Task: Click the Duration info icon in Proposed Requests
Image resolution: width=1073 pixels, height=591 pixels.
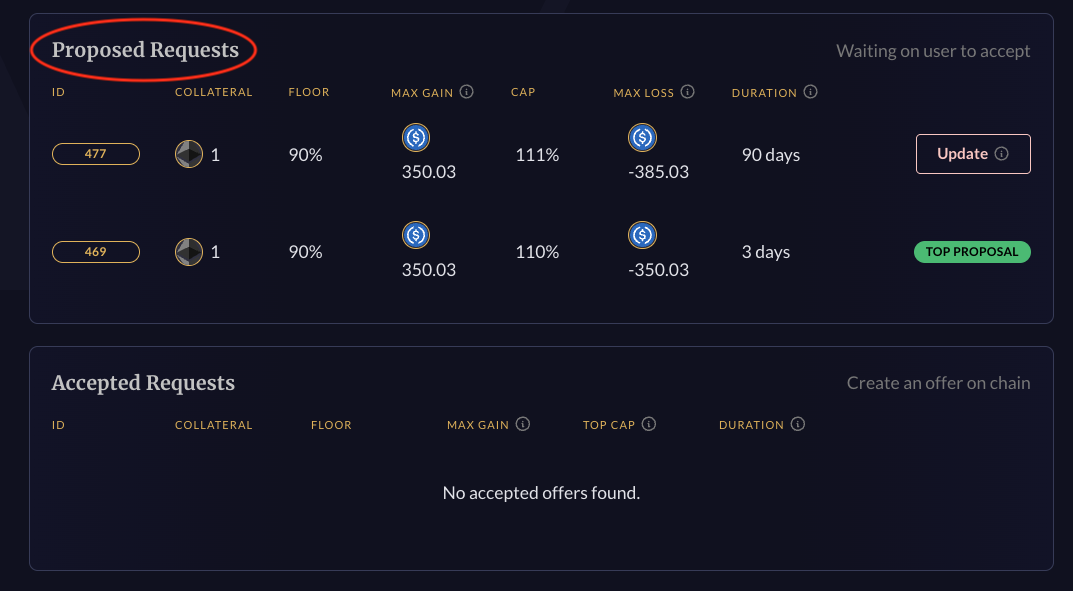Action: point(810,92)
